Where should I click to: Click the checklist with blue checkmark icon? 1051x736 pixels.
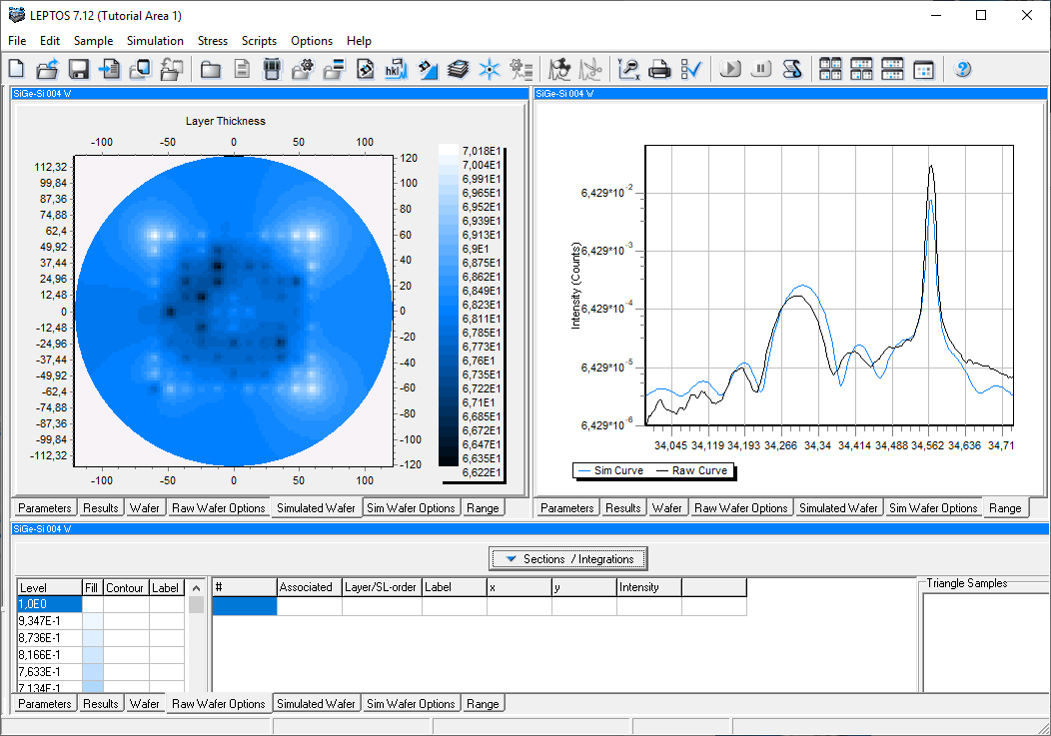(x=691, y=69)
